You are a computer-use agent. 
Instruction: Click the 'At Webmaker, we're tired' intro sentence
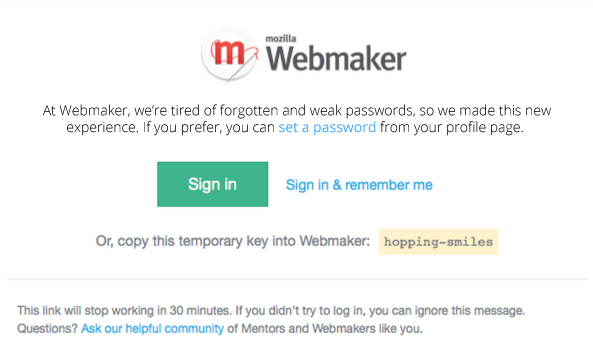click(297, 110)
